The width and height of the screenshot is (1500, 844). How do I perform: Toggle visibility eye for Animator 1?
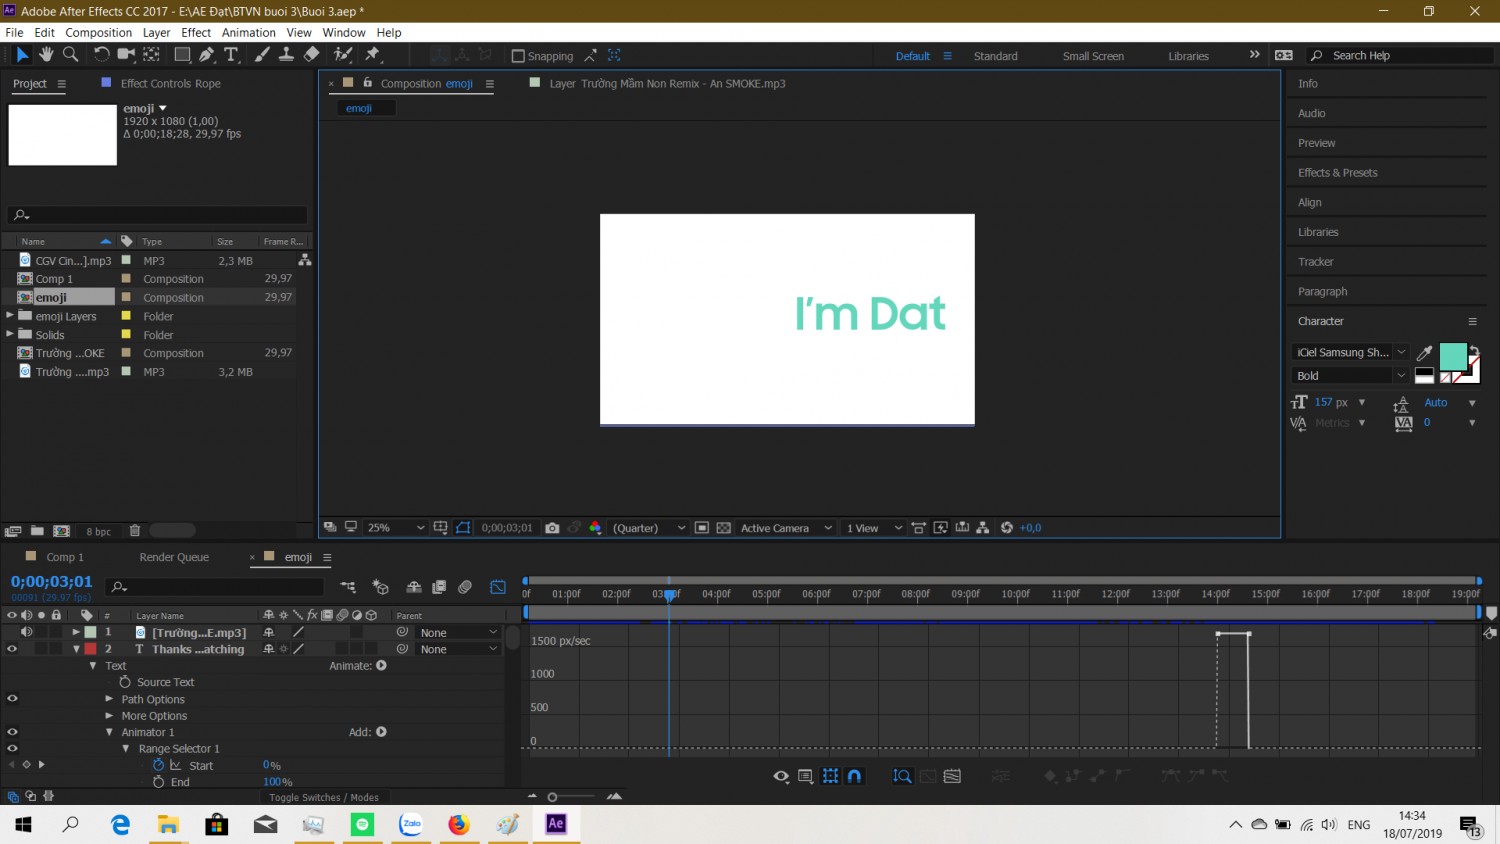pyautogui.click(x=12, y=732)
